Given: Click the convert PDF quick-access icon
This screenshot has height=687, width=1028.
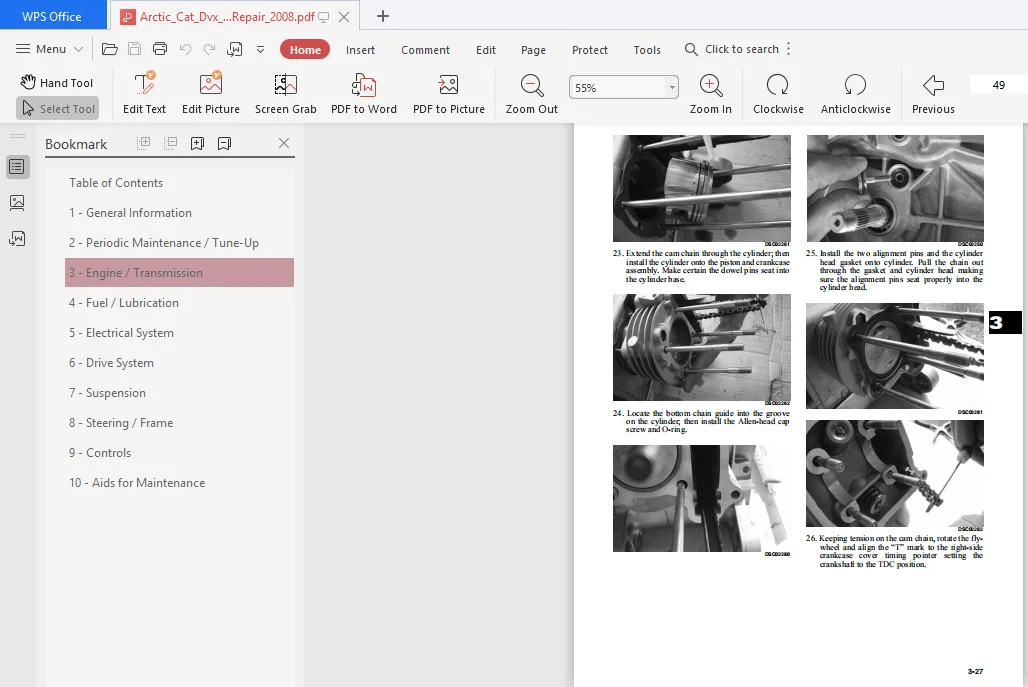Looking at the screenshot, I should 234,49.
